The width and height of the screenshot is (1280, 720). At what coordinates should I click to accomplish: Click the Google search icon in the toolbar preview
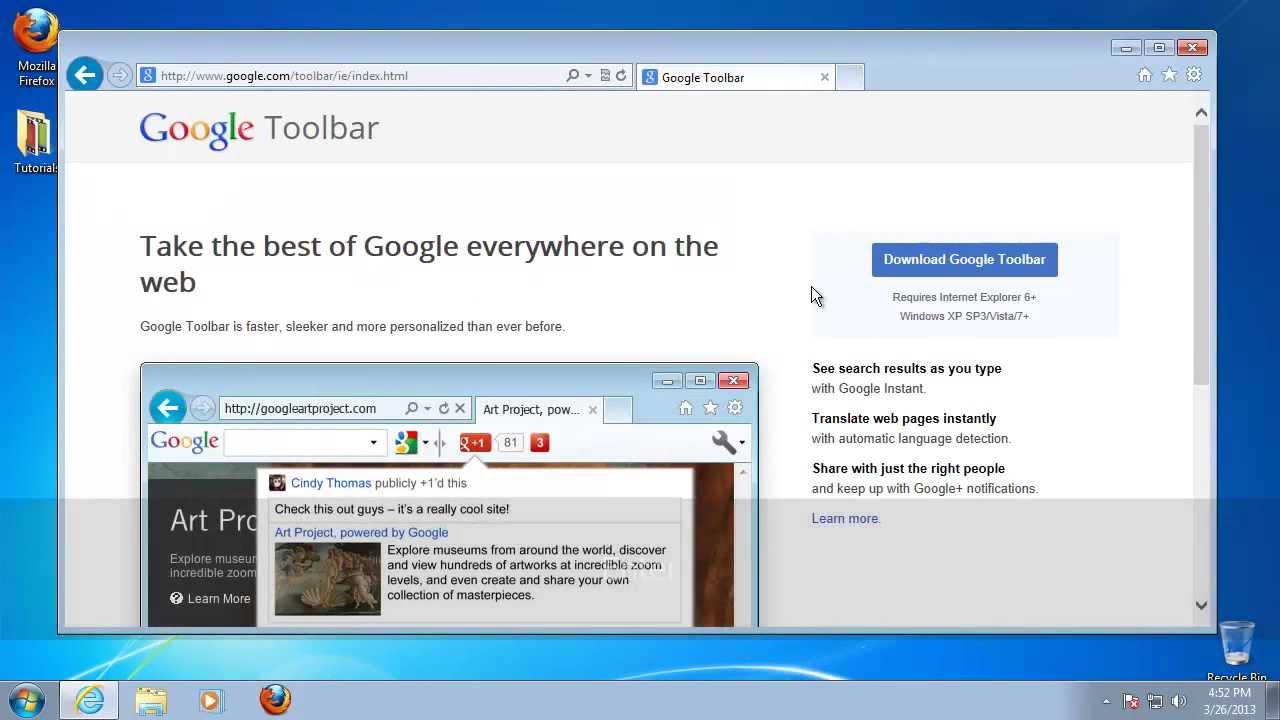pos(406,442)
